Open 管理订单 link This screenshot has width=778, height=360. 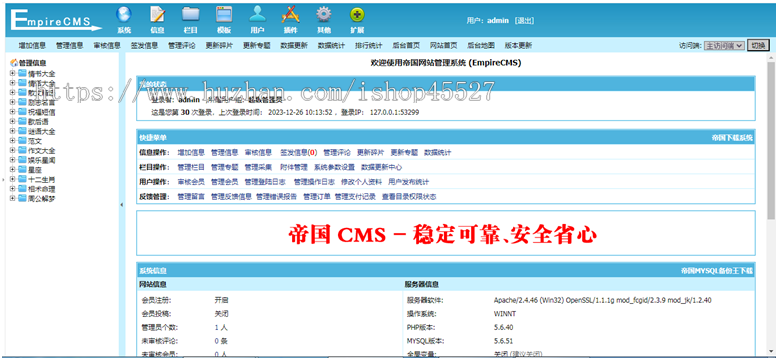click(x=317, y=197)
